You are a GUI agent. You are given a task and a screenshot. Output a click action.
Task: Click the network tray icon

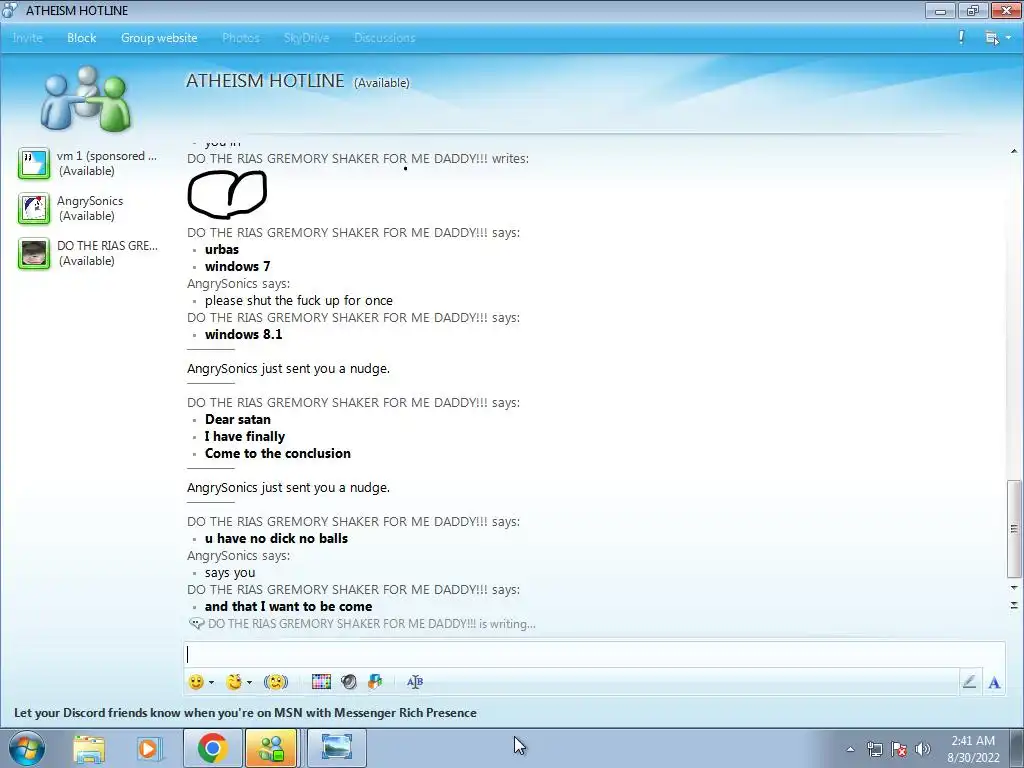pos(874,749)
